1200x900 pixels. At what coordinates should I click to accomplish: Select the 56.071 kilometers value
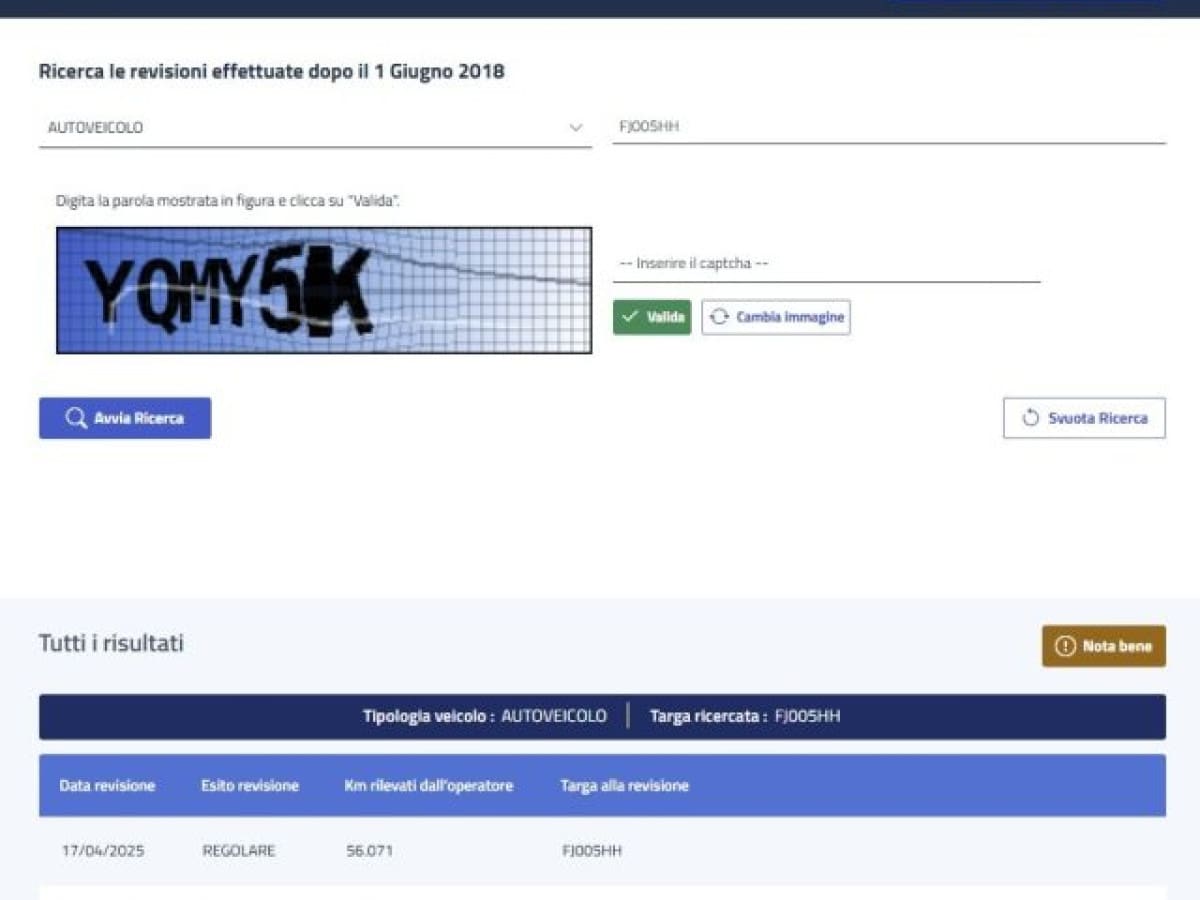click(x=369, y=851)
